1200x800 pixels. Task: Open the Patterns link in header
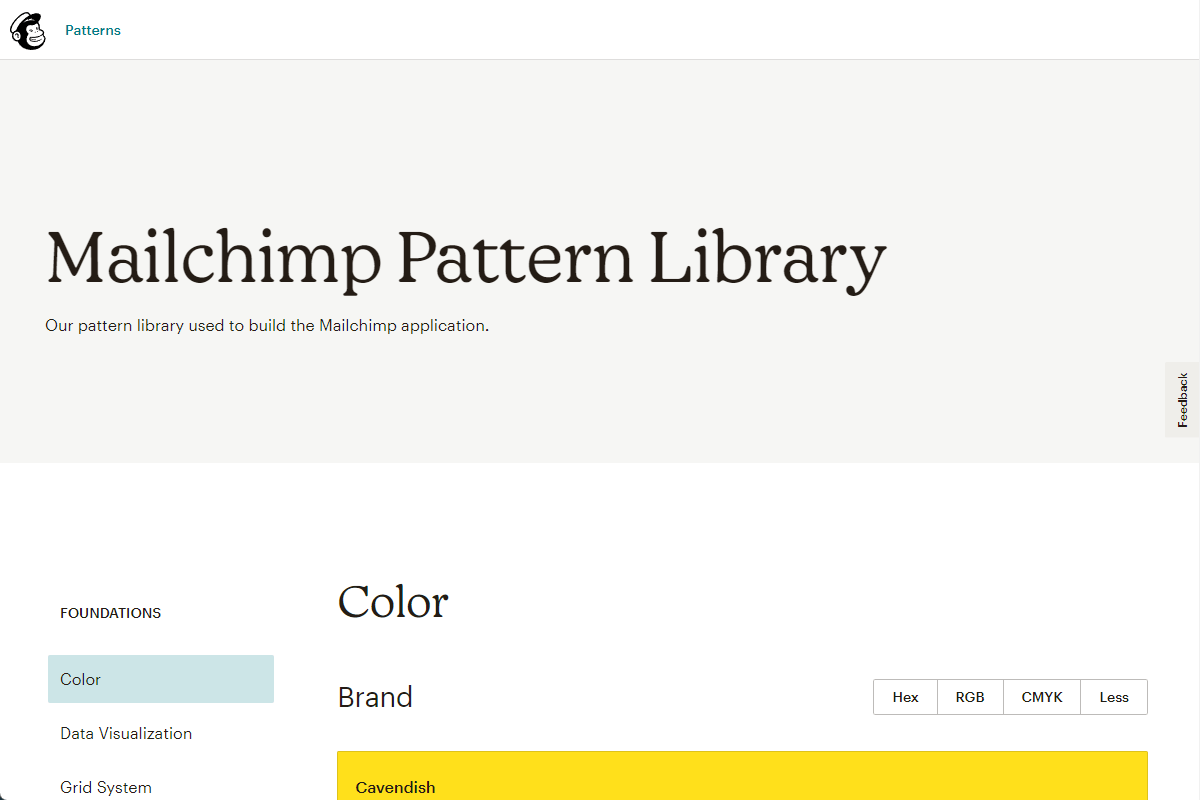click(93, 30)
